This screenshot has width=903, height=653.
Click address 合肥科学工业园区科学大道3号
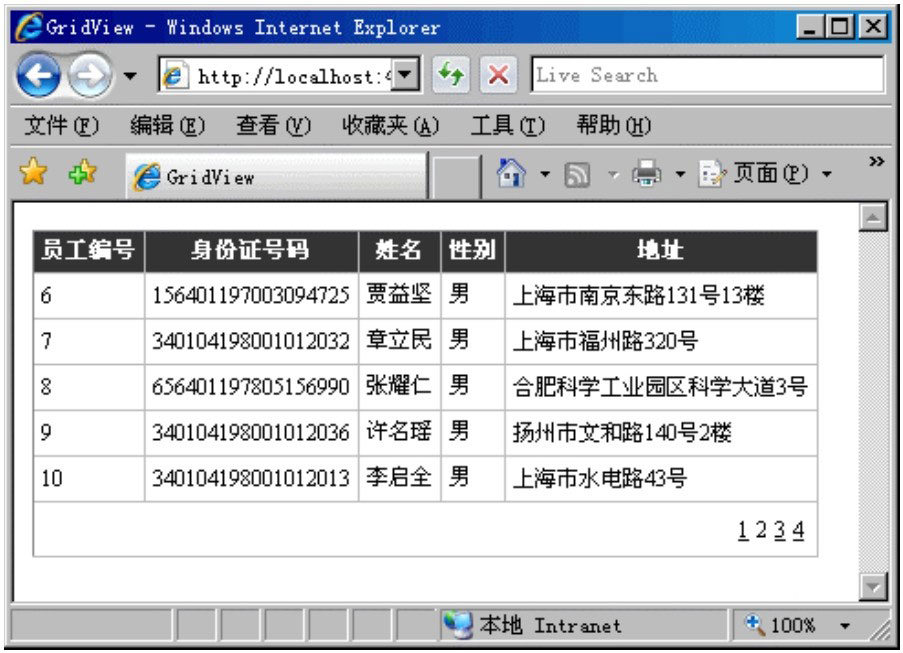tap(660, 386)
